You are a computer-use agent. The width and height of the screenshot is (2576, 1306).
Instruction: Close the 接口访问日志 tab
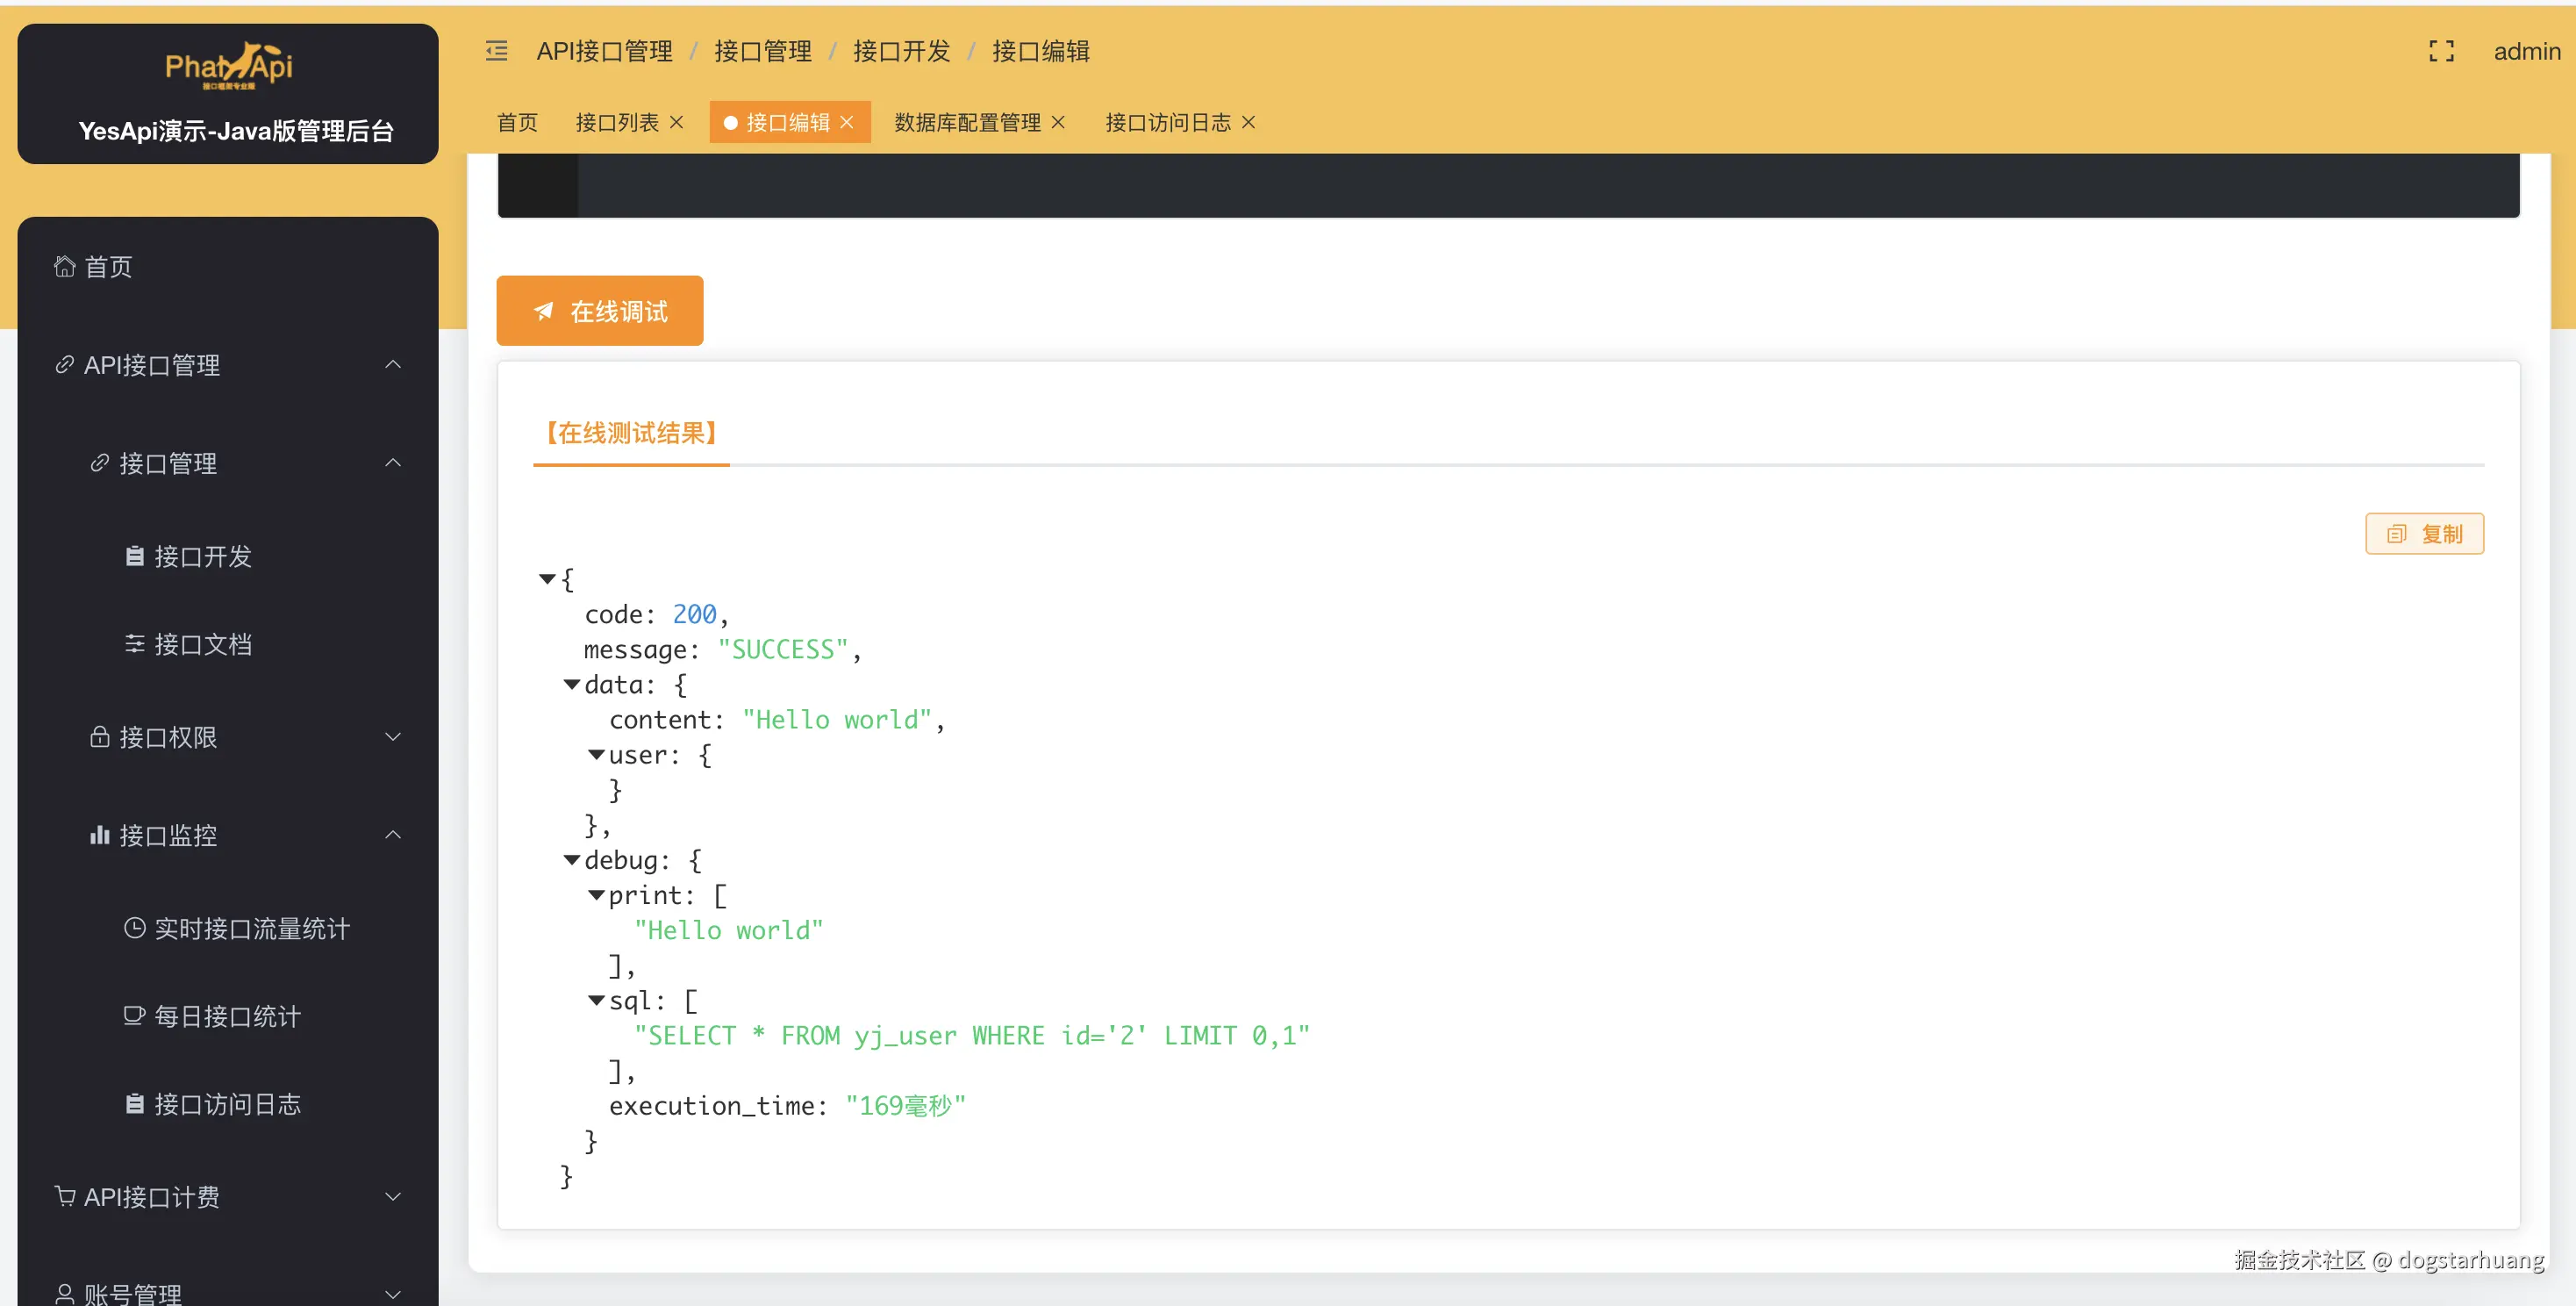[x=1249, y=122]
